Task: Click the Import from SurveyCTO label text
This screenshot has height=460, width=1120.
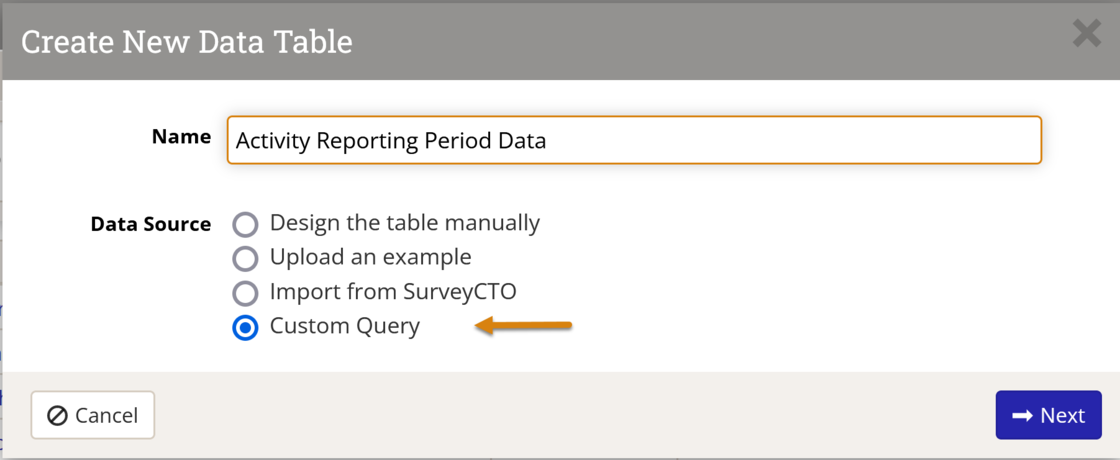Action: tap(393, 292)
